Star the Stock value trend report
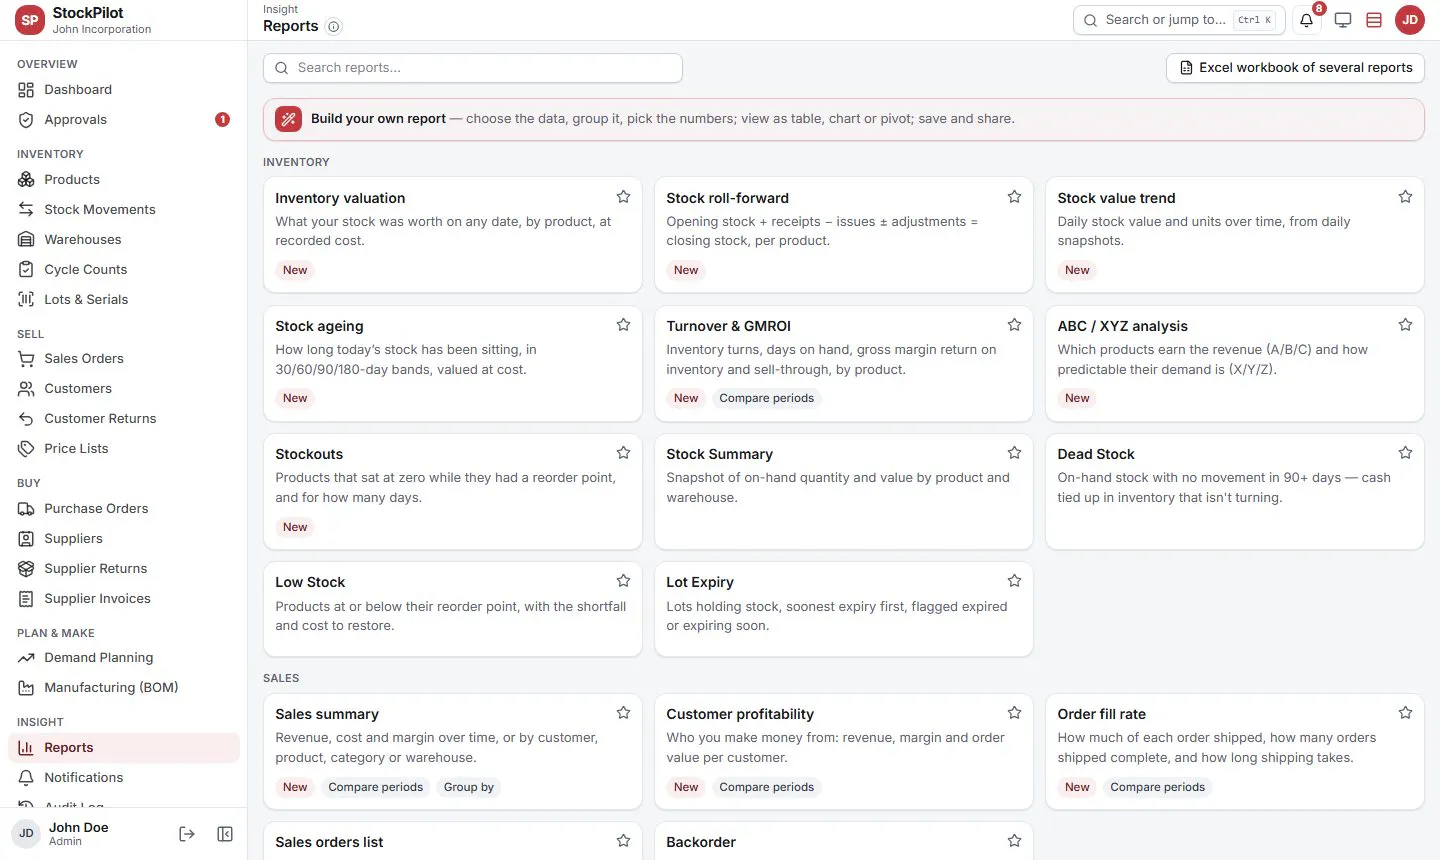This screenshot has height=860, width=1440. pyautogui.click(x=1405, y=197)
